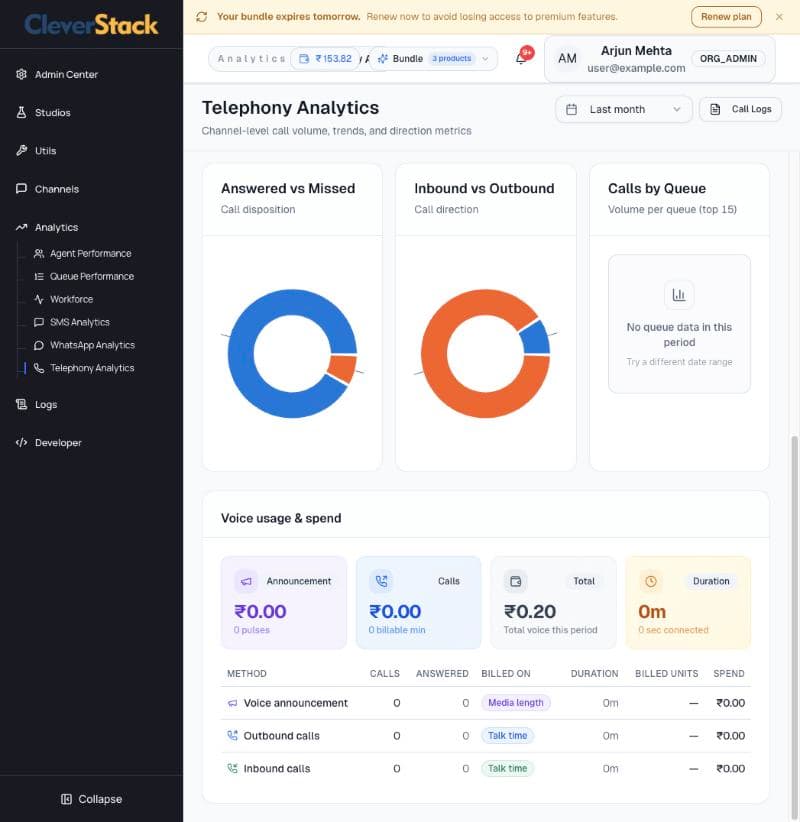Viewport: 800px width, 822px height.
Task: Click the AM user avatar
Action: [567, 59]
